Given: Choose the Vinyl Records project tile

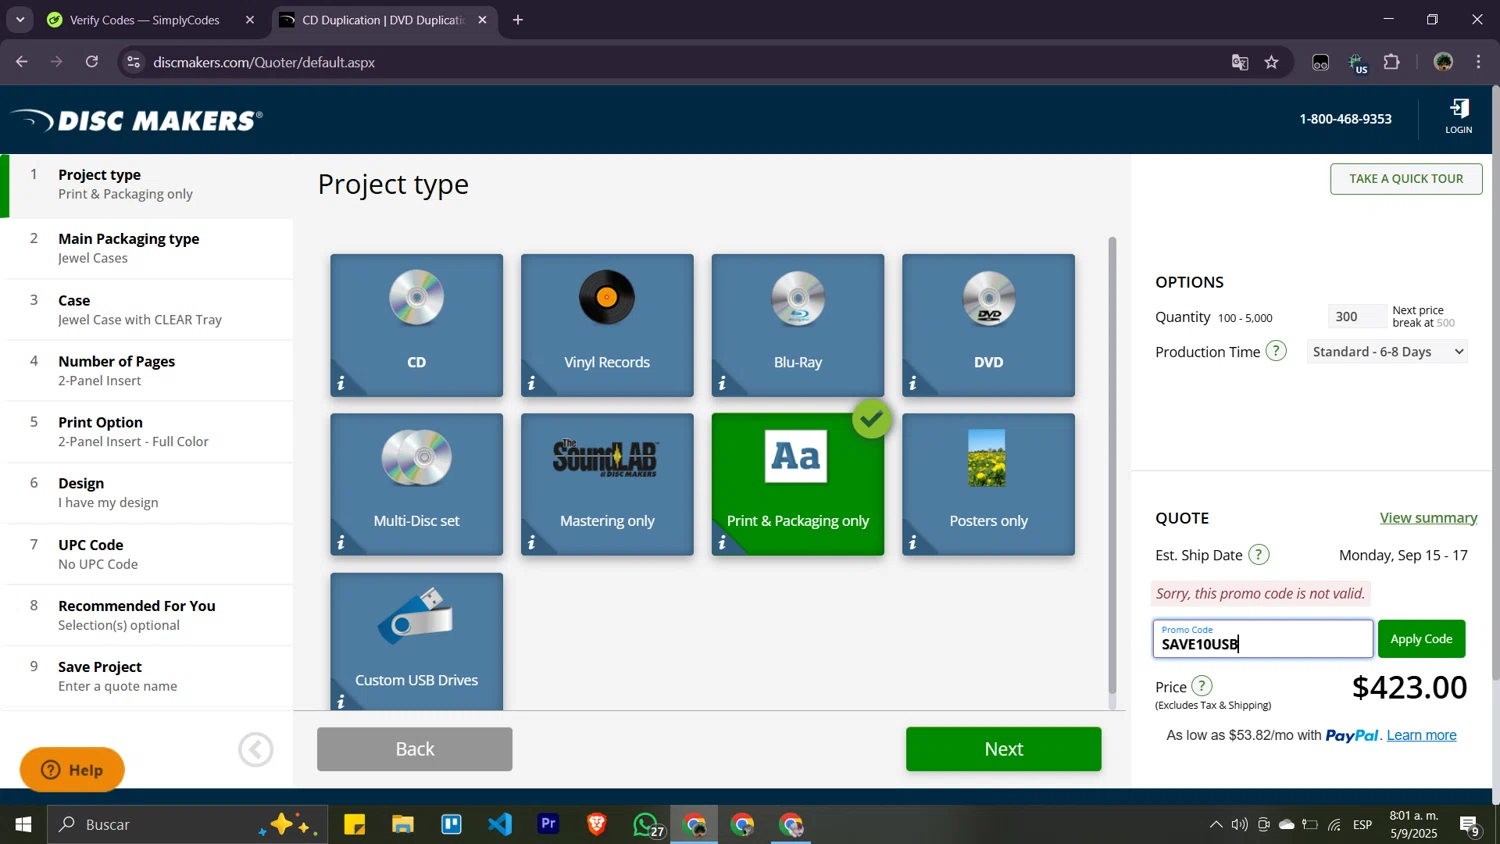Looking at the screenshot, I should click(607, 325).
